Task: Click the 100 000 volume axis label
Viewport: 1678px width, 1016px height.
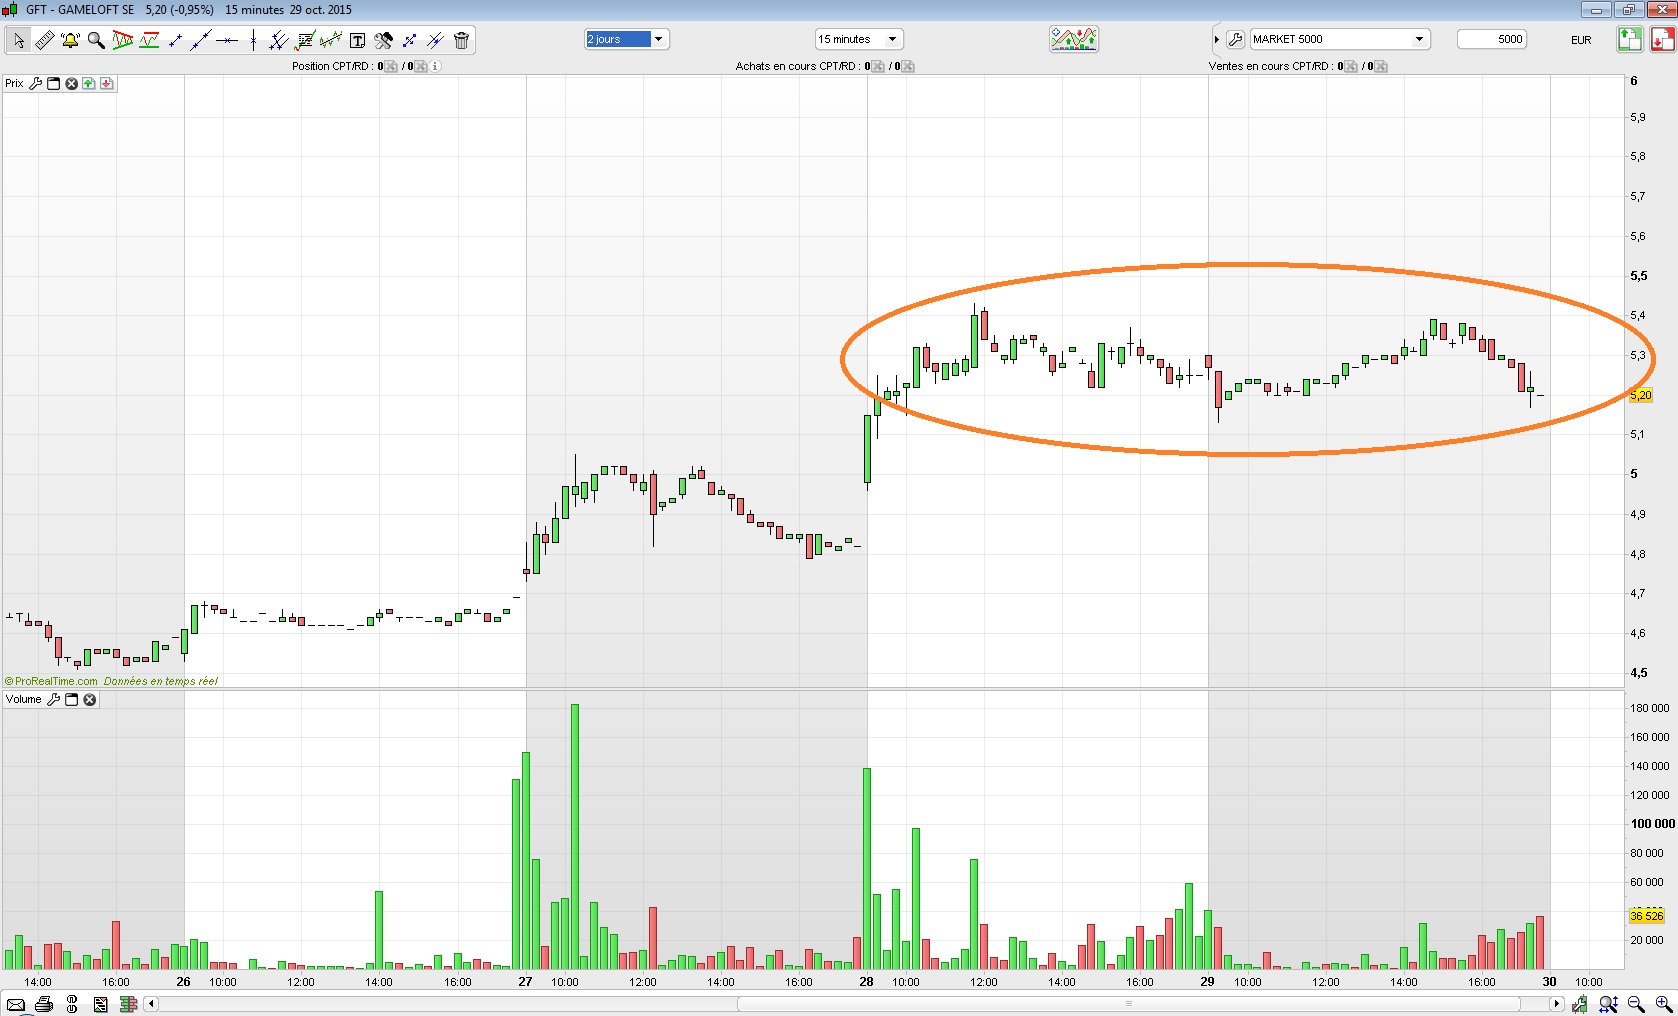Action: [x=1653, y=824]
